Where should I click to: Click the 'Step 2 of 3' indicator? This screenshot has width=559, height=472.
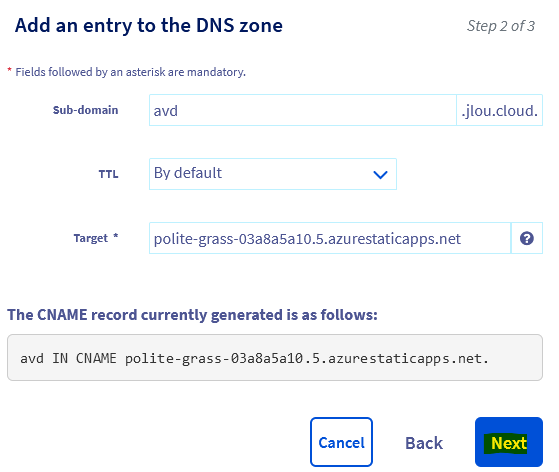(x=501, y=26)
